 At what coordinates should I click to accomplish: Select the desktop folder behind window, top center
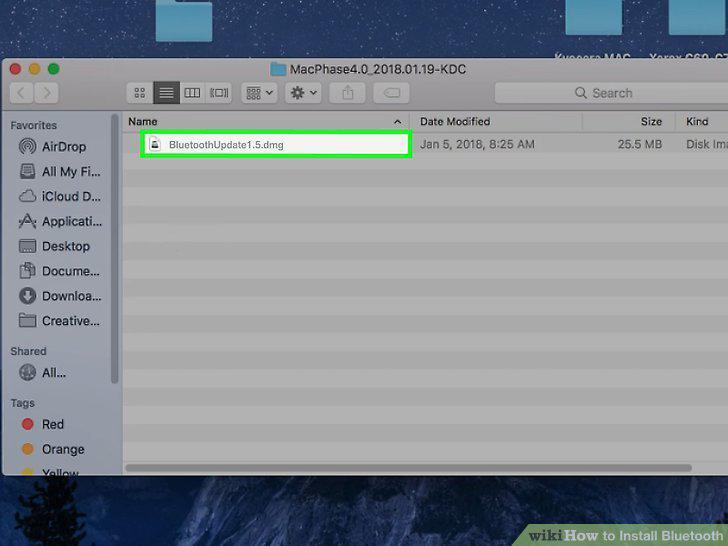pos(184,20)
